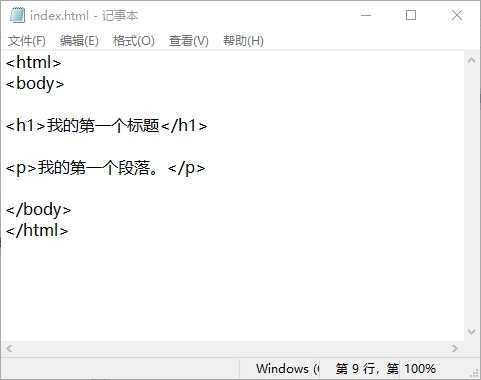Click the 100% zoom level in status bar
The height and width of the screenshot is (380, 481).
(420, 369)
